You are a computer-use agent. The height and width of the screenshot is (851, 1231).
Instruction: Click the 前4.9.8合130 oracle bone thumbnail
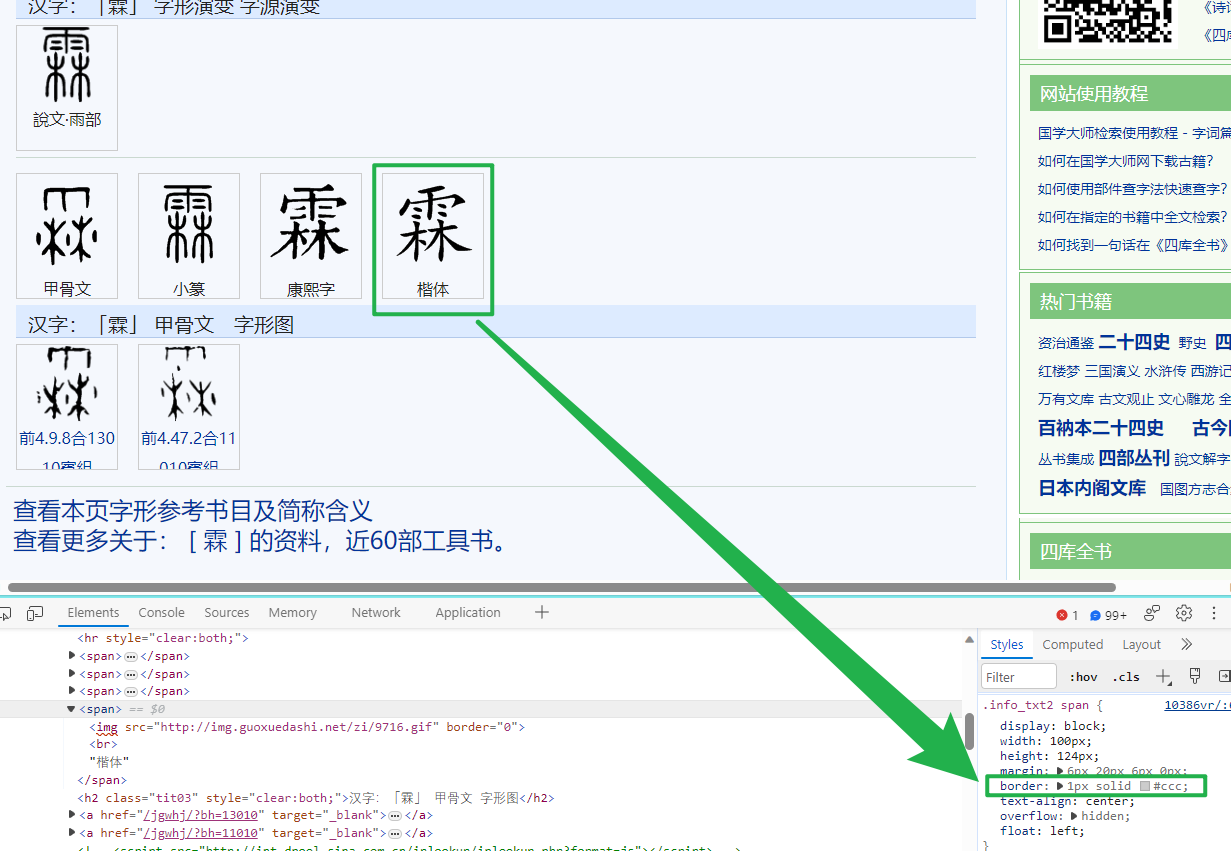67,407
